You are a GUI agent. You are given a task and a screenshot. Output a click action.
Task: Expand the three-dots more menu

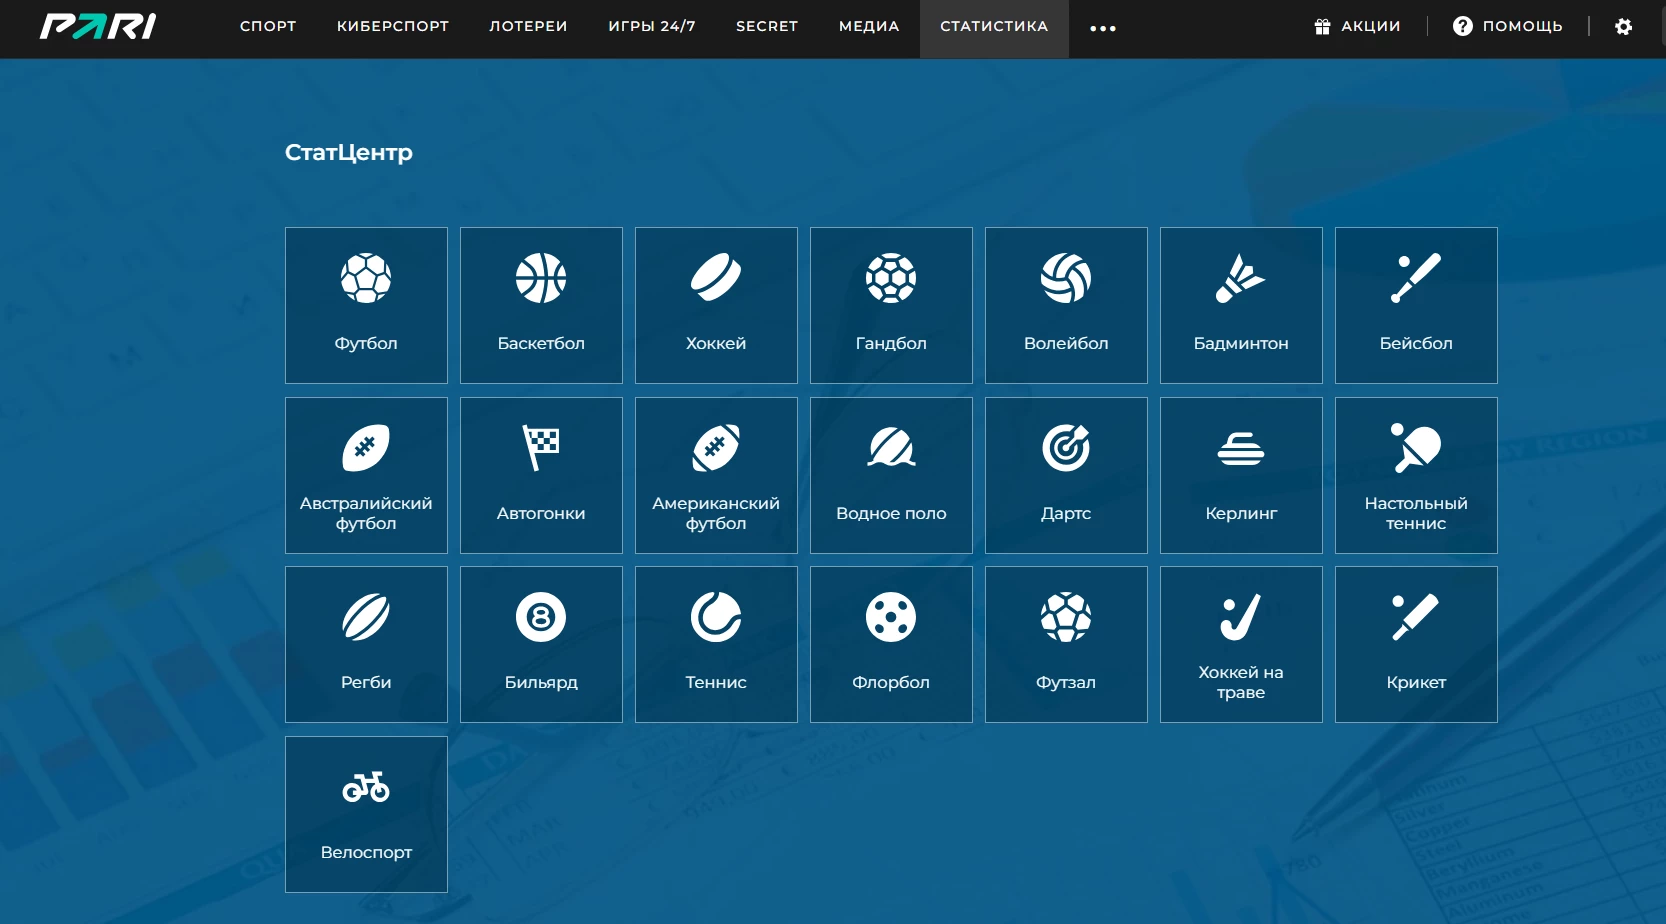coord(1102,28)
